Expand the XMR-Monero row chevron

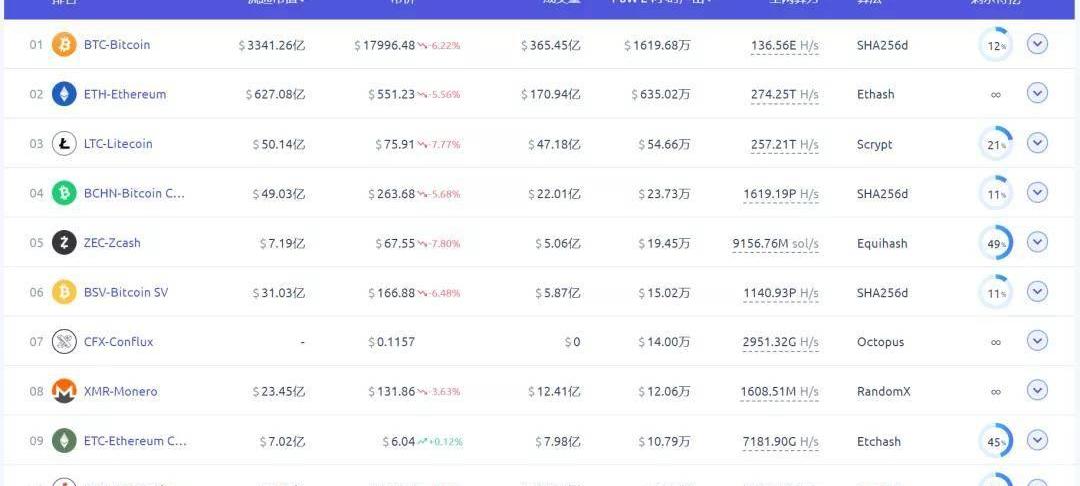click(x=1037, y=390)
